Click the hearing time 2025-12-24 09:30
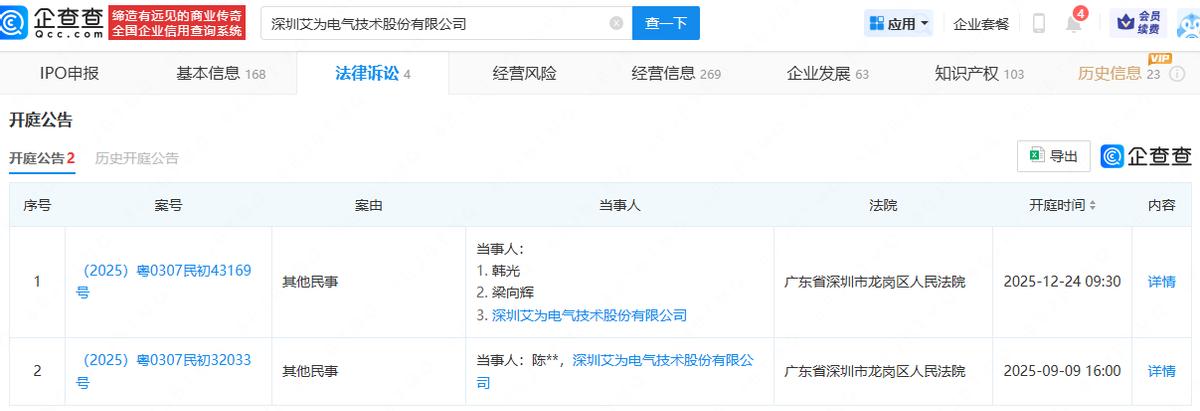Image resolution: width=1200 pixels, height=411 pixels. click(1062, 282)
